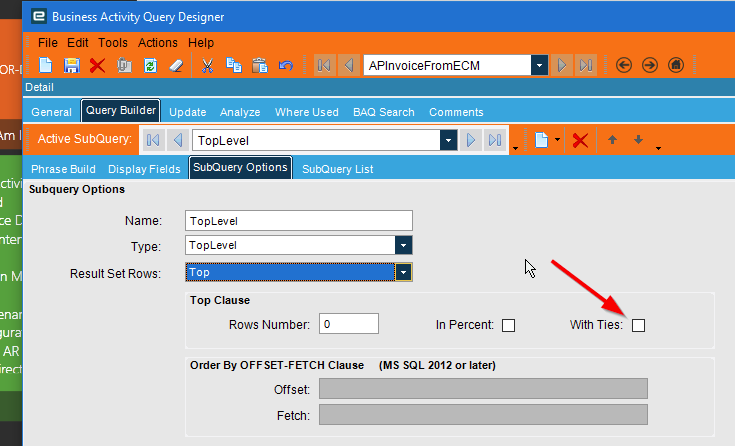
Task: Paste using the clipboard icon
Action: pyautogui.click(x=260, y=65)
